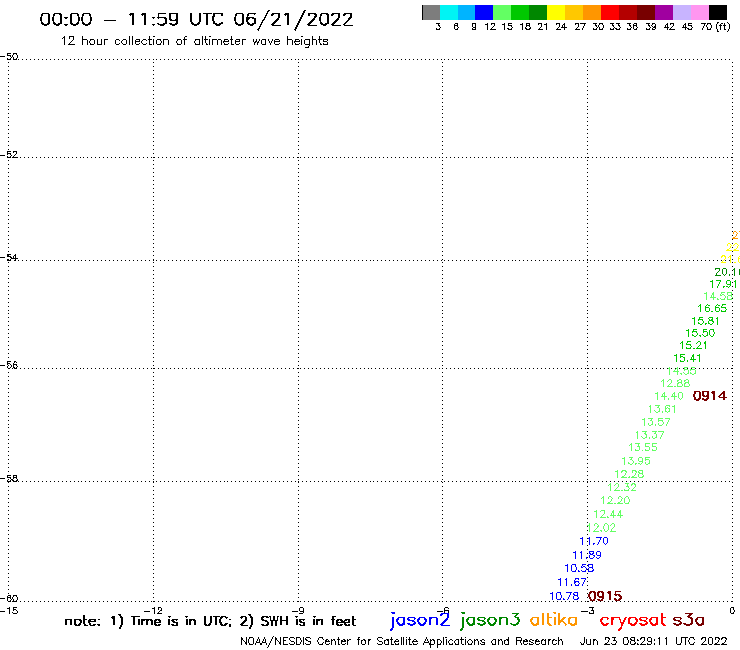
Task: Select the 's3a' satellite label
Action: pyautogui.click(x=689, y=620)
